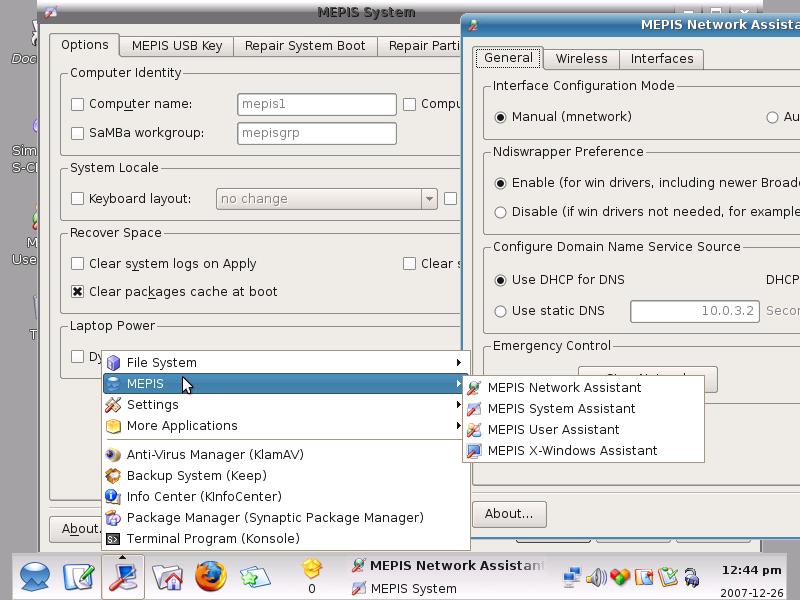The width and height of the screenshot is (800, 600).
Task: Click the Synaptic Package Manager icon
Action: 113,517
